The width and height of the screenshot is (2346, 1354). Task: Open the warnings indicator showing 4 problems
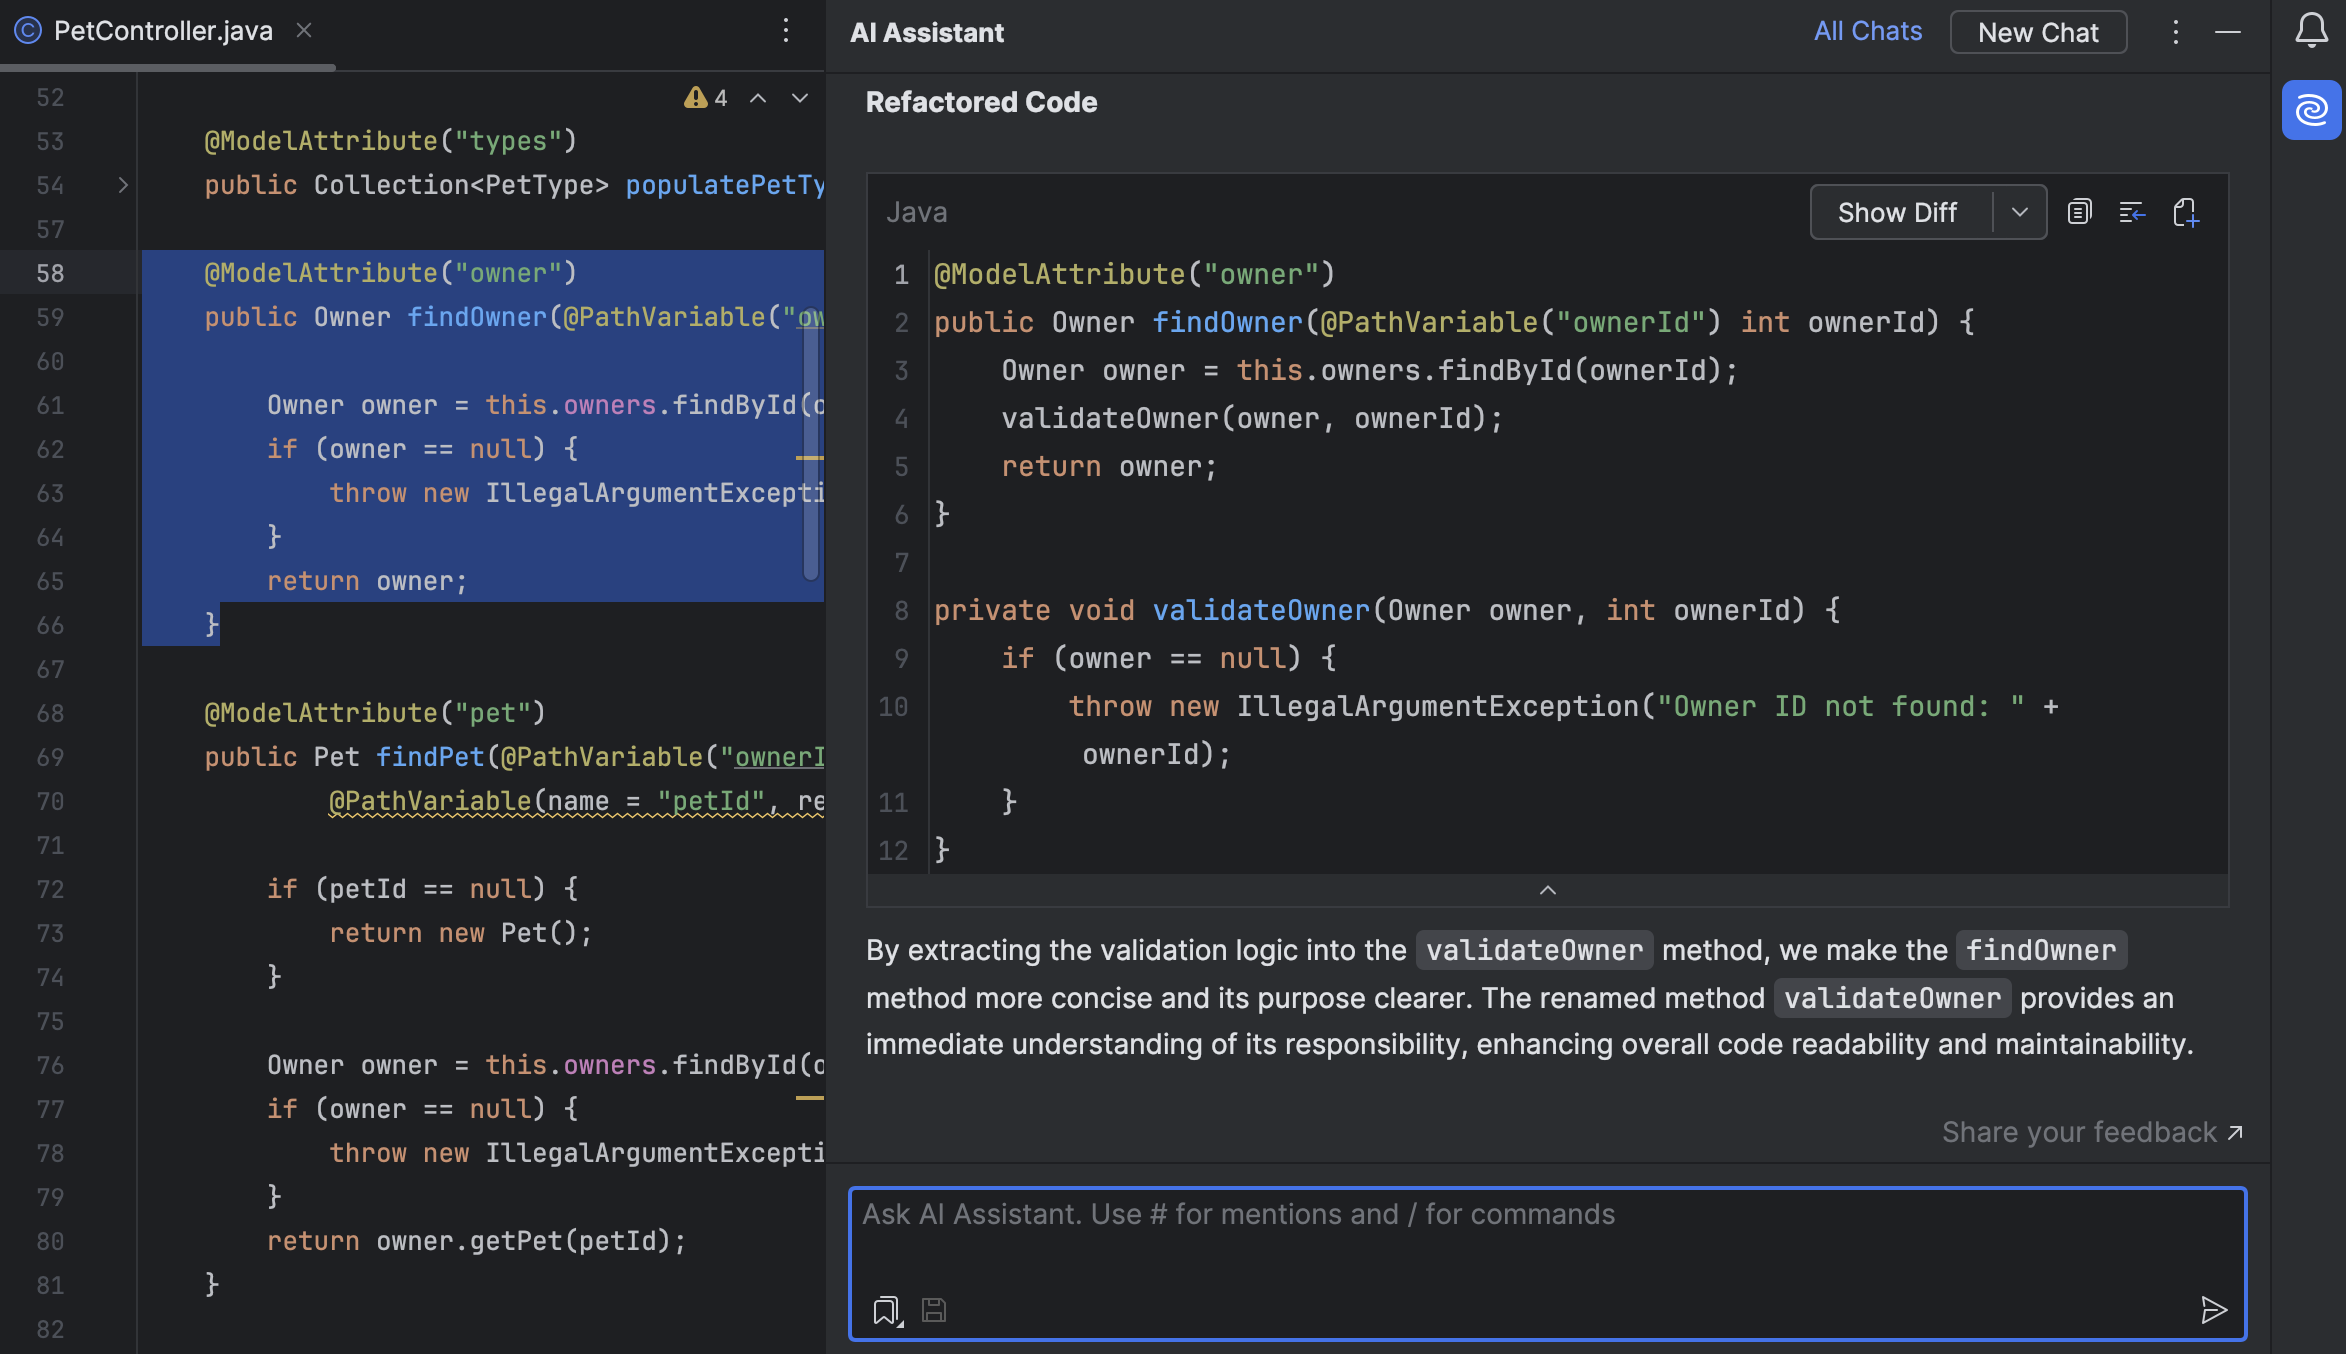(x=705, y=98)
